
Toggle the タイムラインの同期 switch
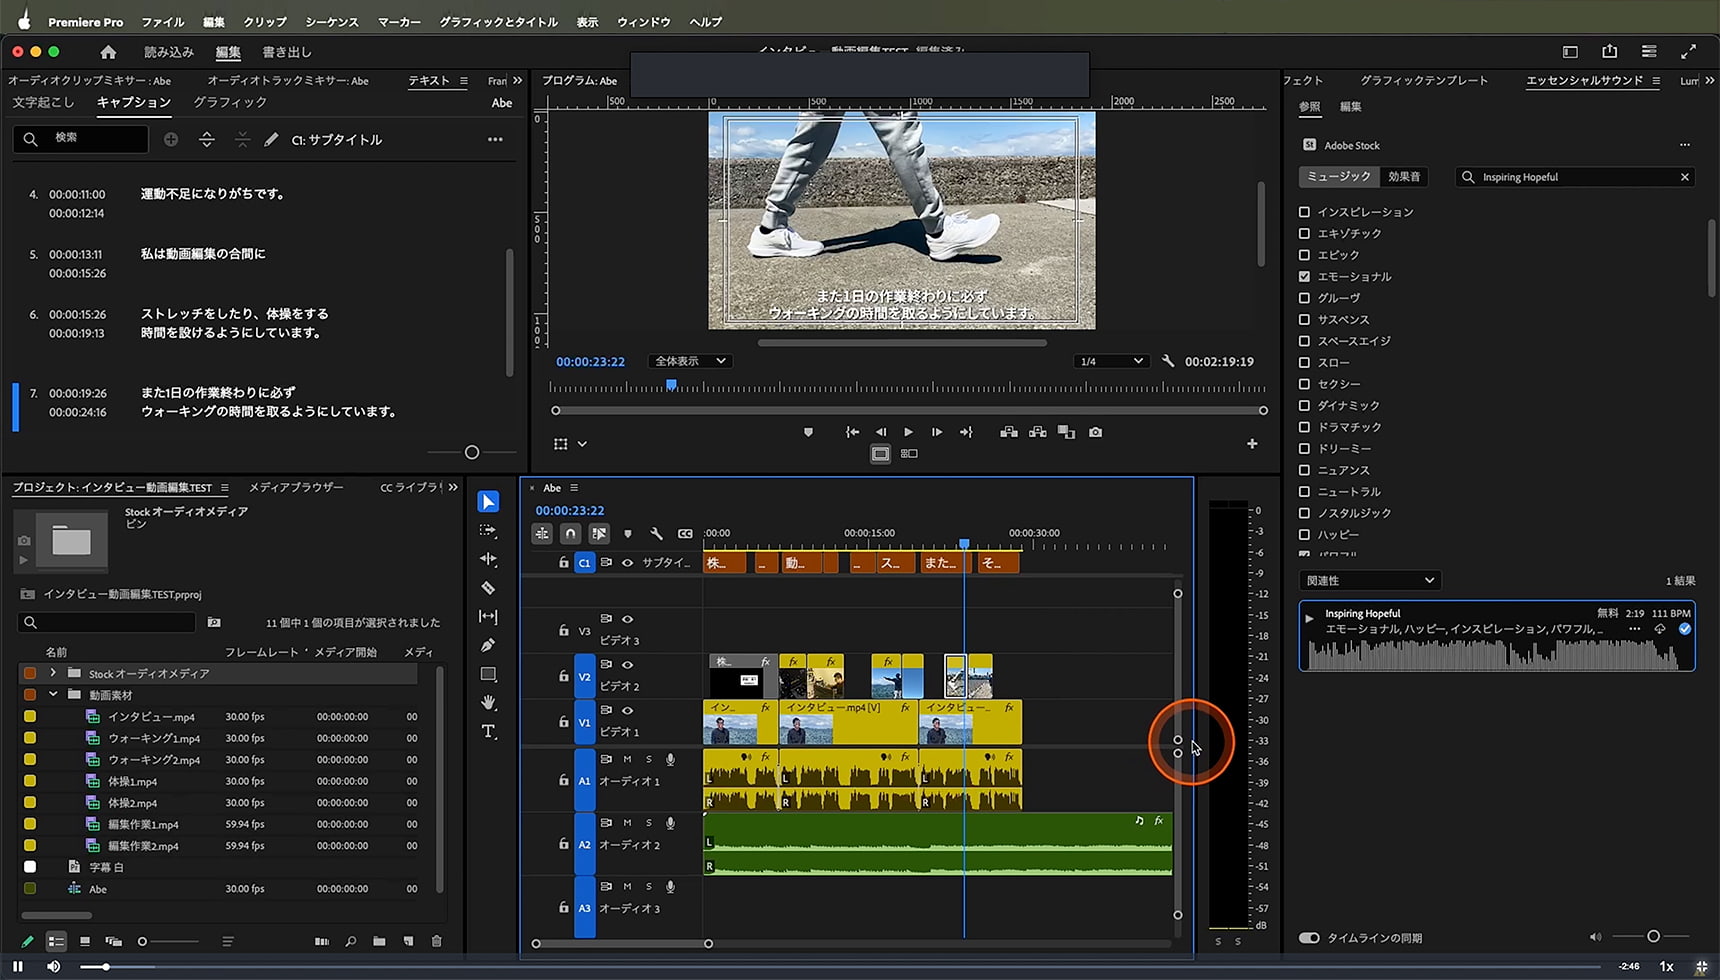point(1309,938)
